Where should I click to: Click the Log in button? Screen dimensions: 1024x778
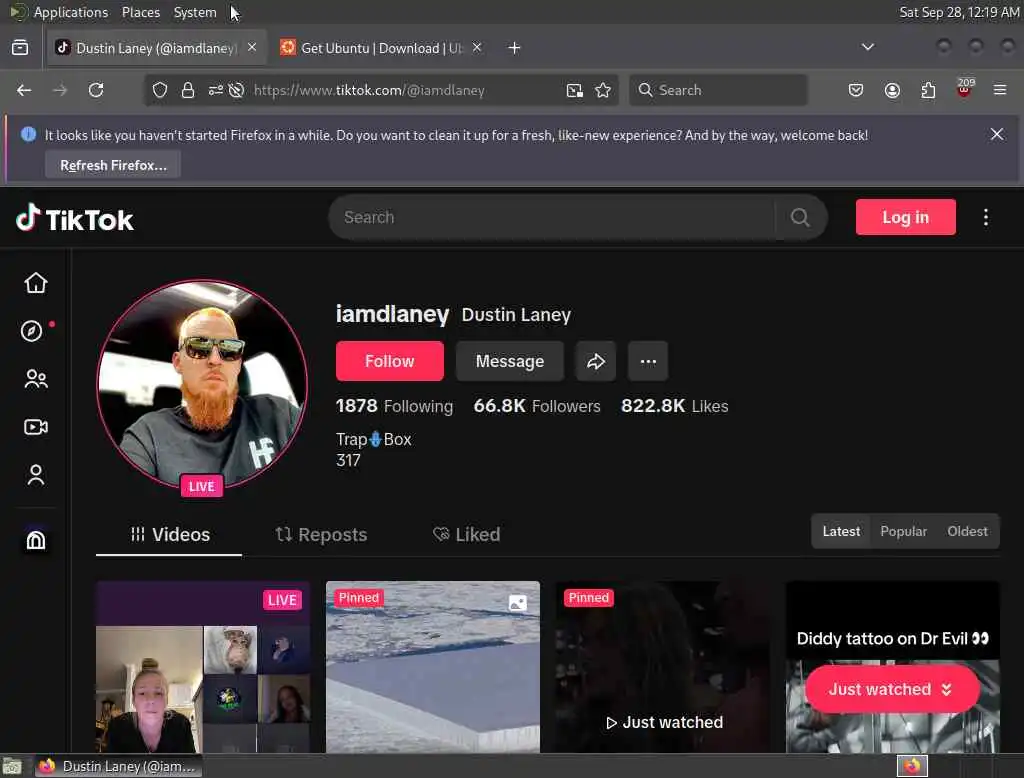[x=905, y=217]
